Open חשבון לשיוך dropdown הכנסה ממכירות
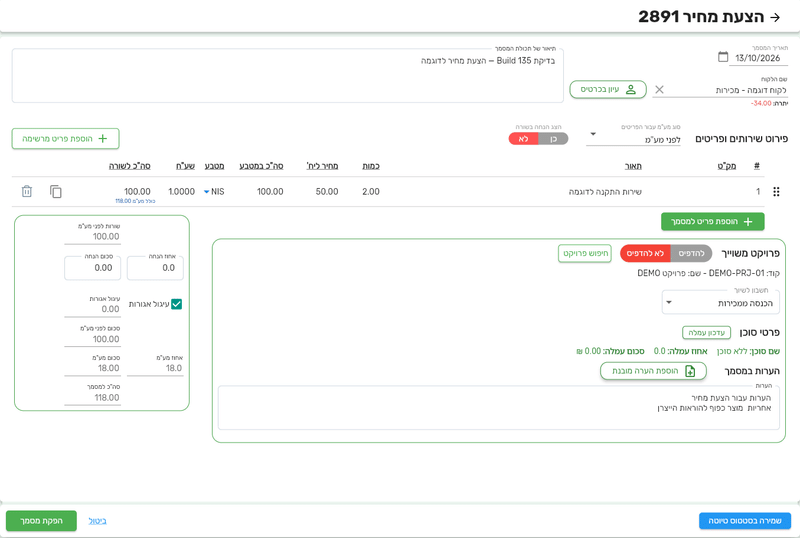Image resolution: width=800 pixels, height=538 pixels. pyautogui.click(x=720, y=303)
